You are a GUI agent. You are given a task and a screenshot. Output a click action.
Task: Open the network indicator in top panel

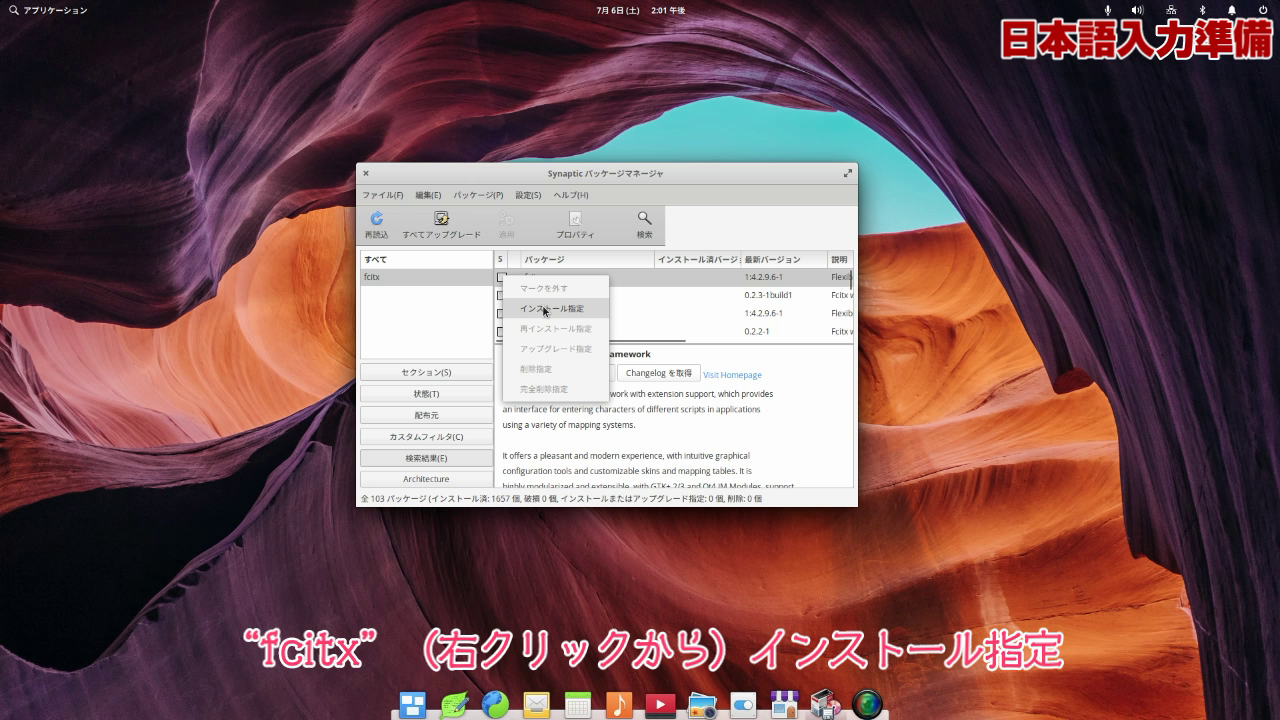(1171, 10)
